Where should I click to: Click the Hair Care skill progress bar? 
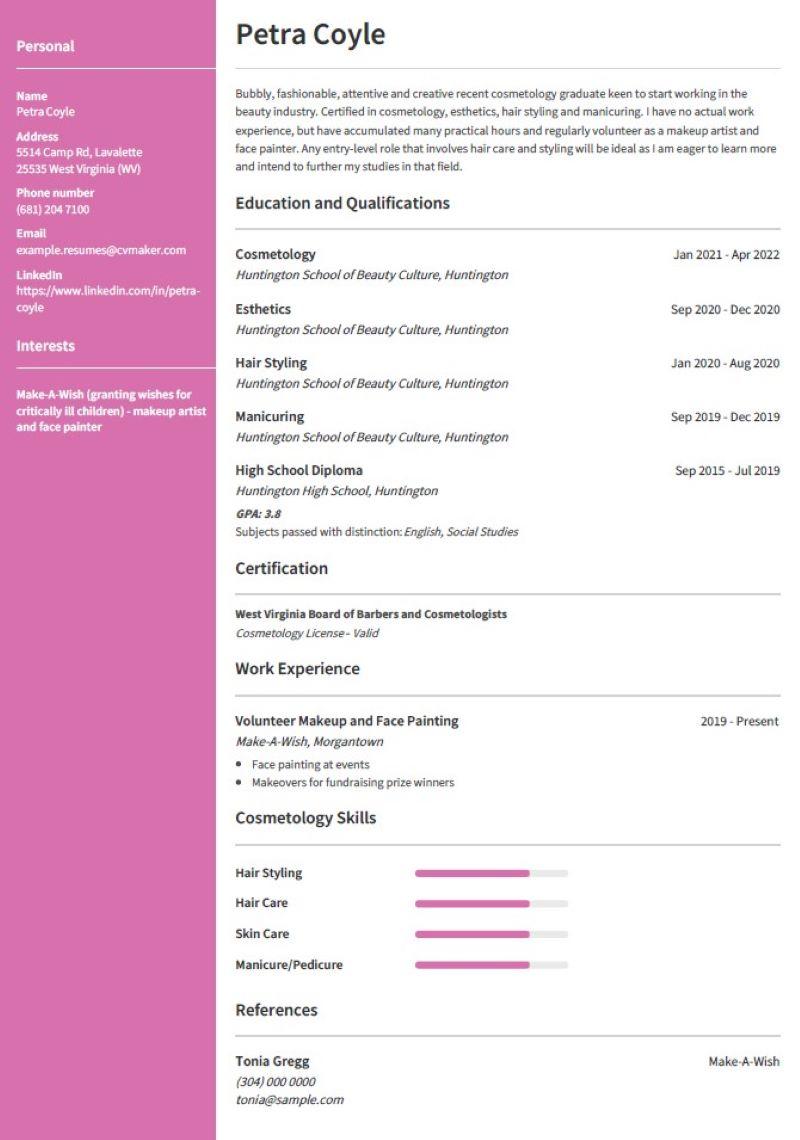point(491,904)
